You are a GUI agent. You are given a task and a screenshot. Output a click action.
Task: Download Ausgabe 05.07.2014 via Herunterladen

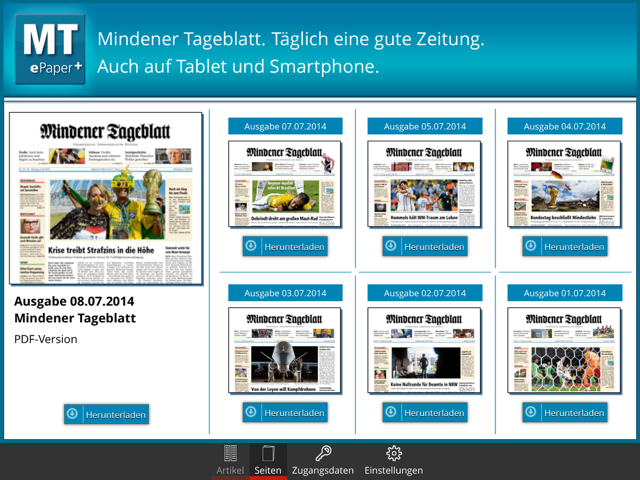coord(424,246)
